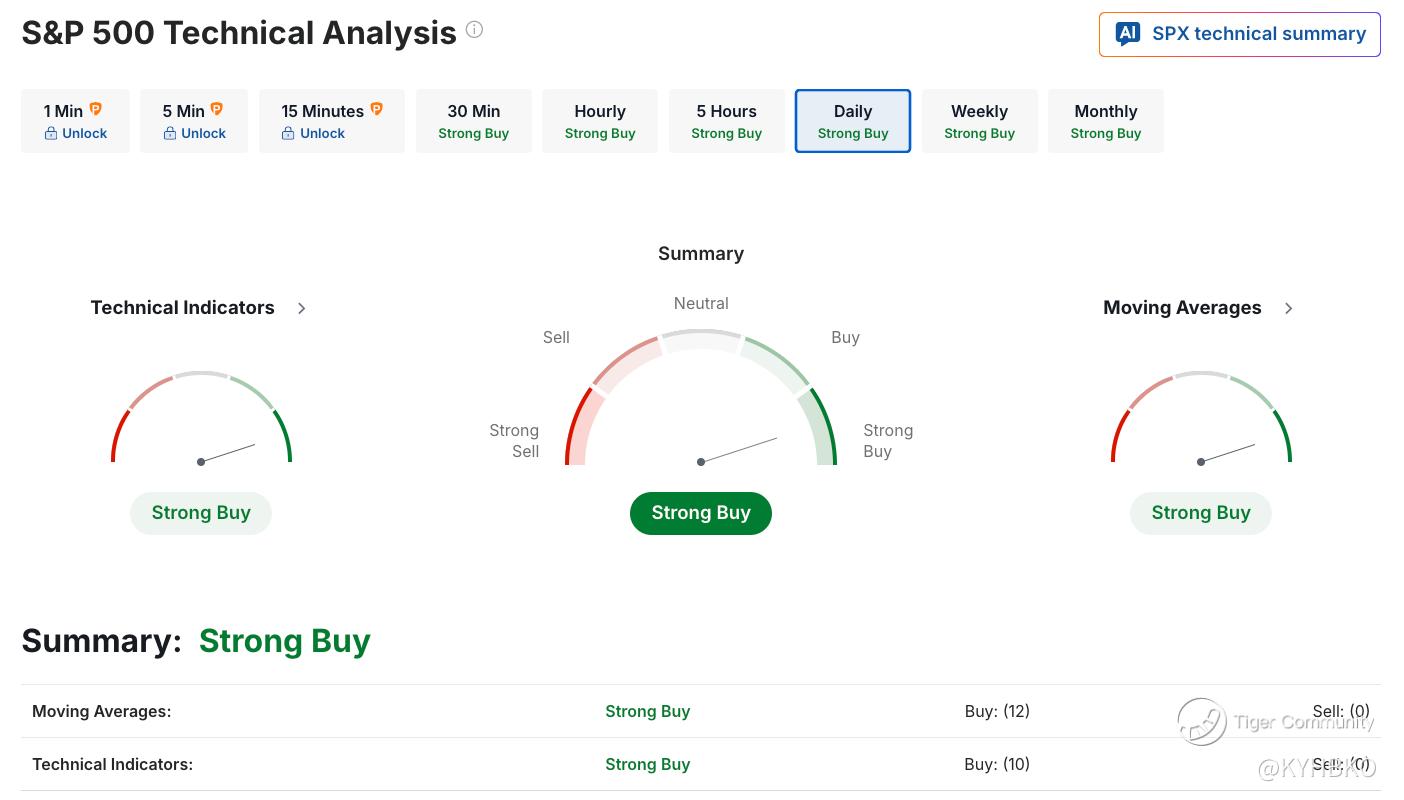Click the dark green Strong Buy summary badge
The image size is (1404, 800).
701,513
